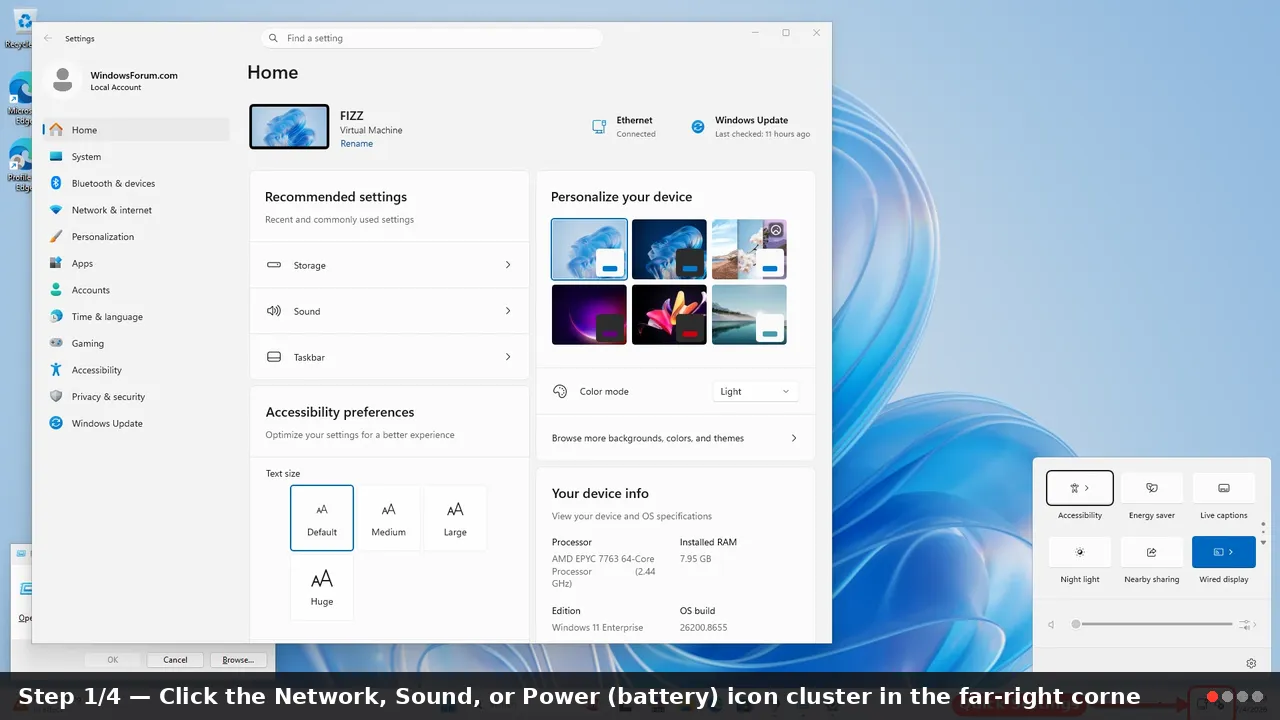Click the Processor AMD EPYC 7763 text
The width and height of the screenshot is (1280, 720).
tap(603, 571)
